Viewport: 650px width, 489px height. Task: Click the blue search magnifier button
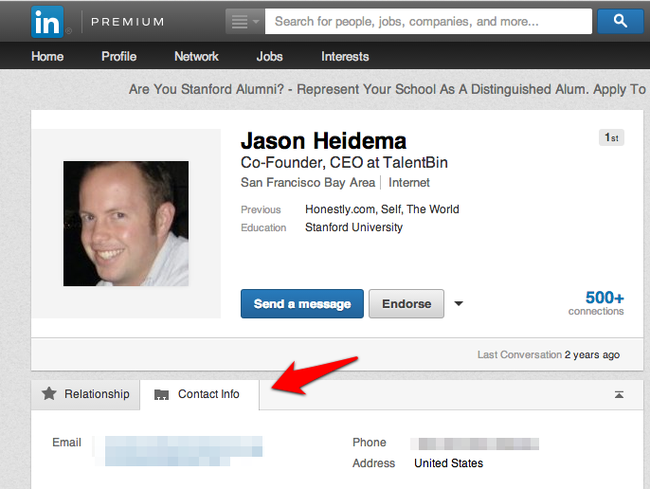[620, 21]
